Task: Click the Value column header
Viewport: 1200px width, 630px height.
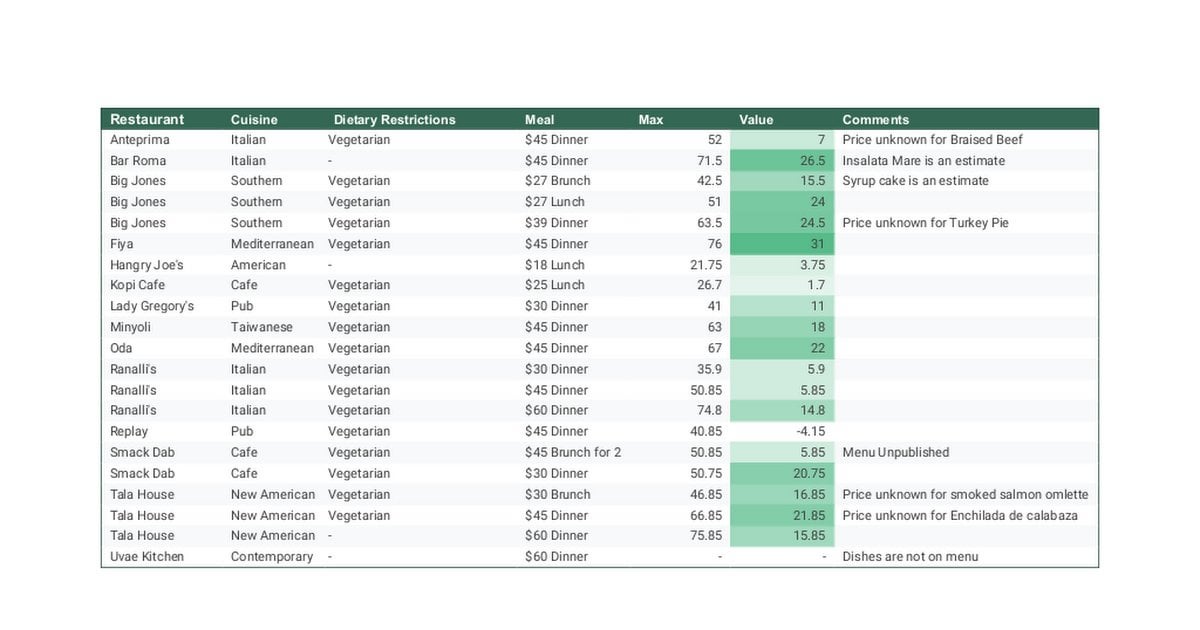Action: 756,119
